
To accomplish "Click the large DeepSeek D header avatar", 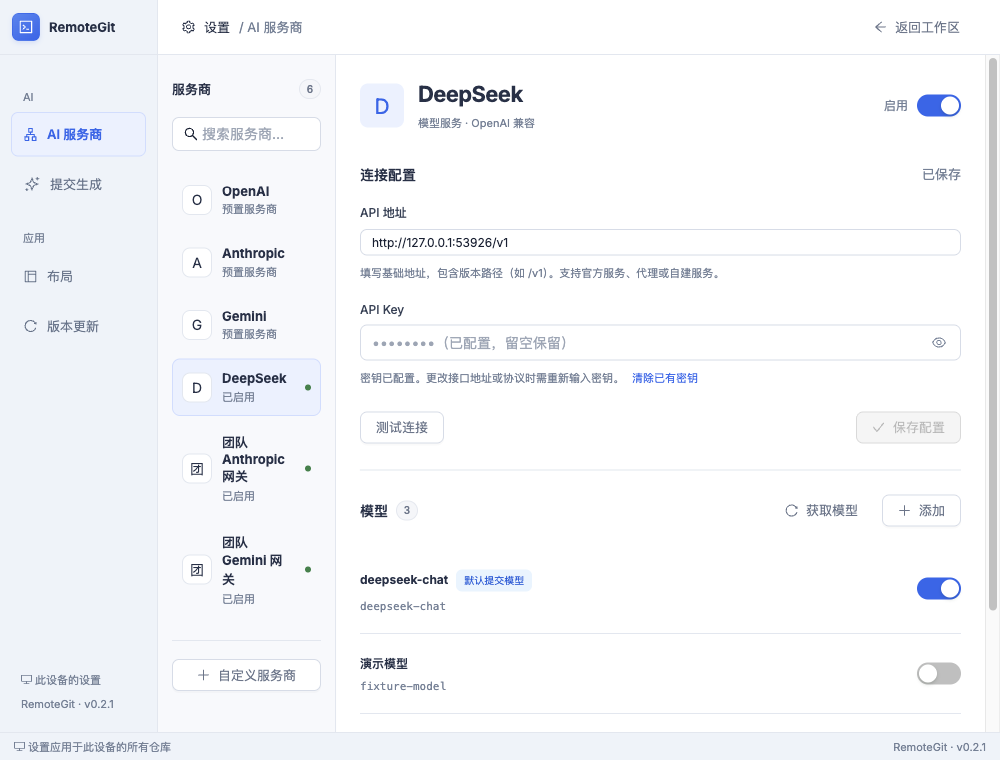I will (x=382, y=106).
